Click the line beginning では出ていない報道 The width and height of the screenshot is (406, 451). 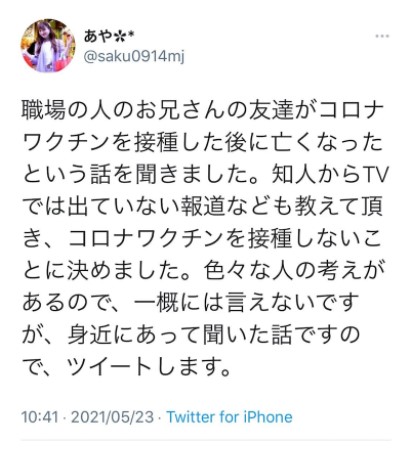pyautogui.click(x=203, y=207)
